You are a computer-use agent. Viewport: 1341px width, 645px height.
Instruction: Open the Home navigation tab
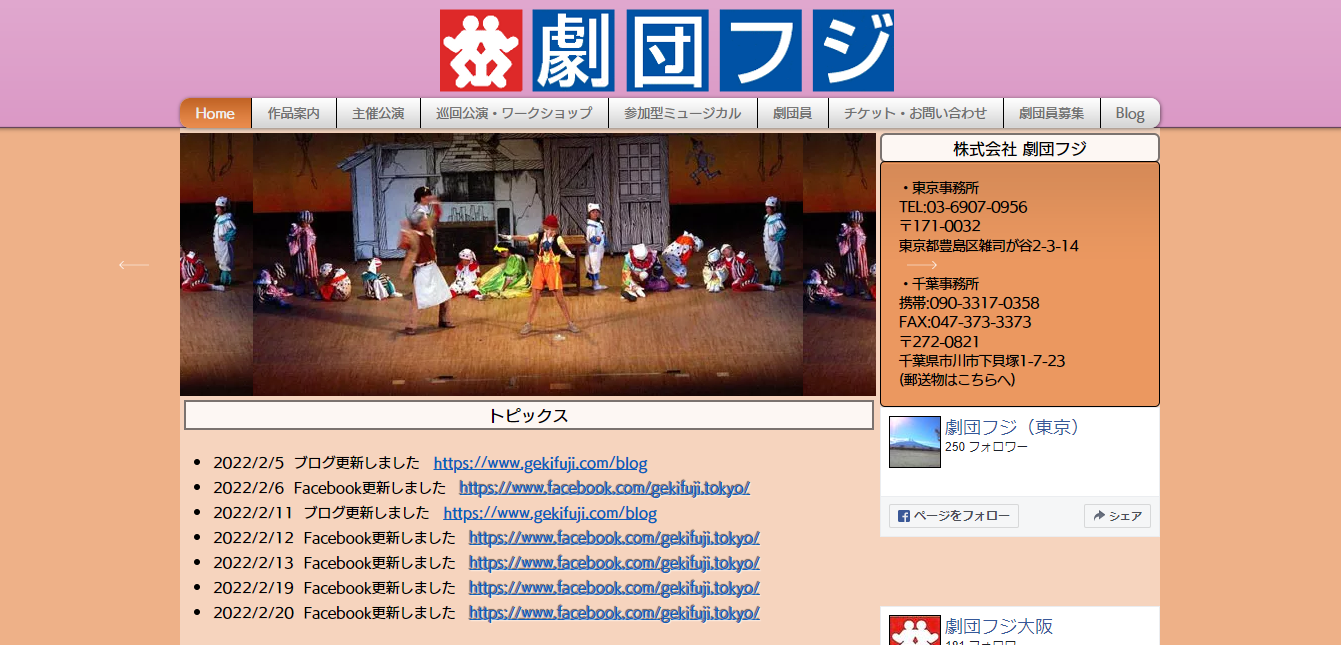click(215, 113)
